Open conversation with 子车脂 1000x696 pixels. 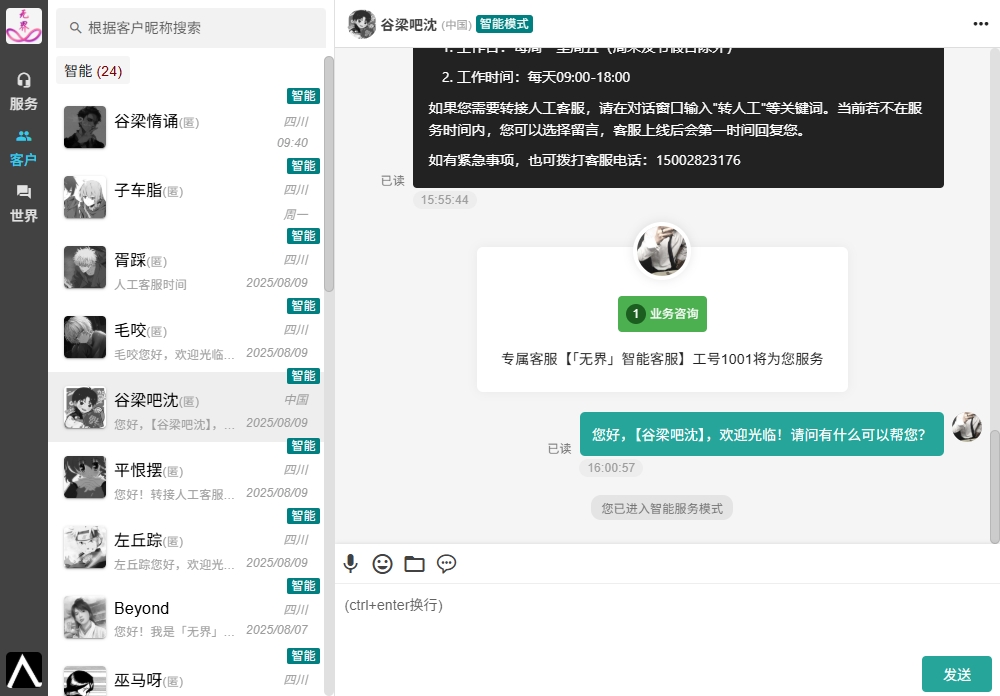186,197
